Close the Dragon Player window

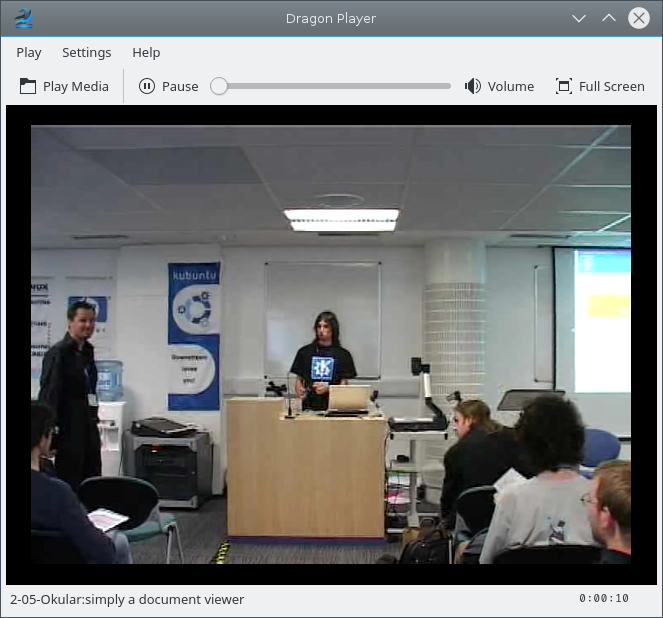[x=639, y=18]
